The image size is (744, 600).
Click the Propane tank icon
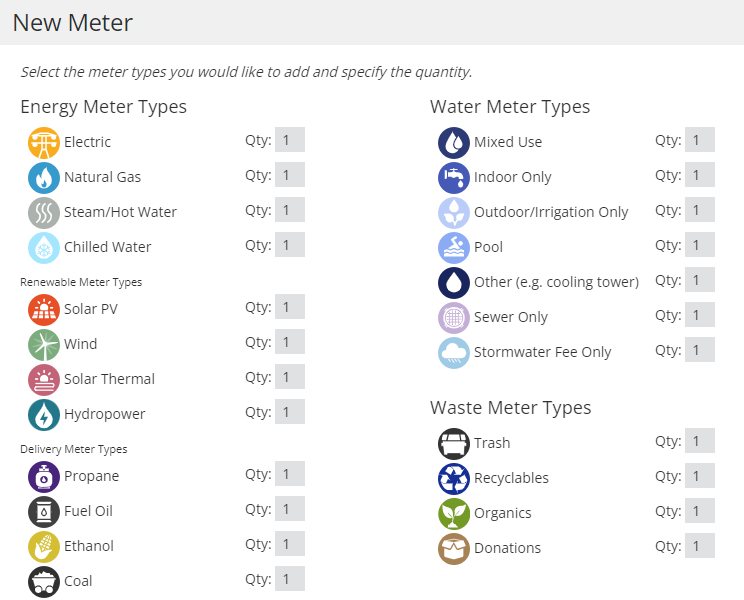(44, 476)
